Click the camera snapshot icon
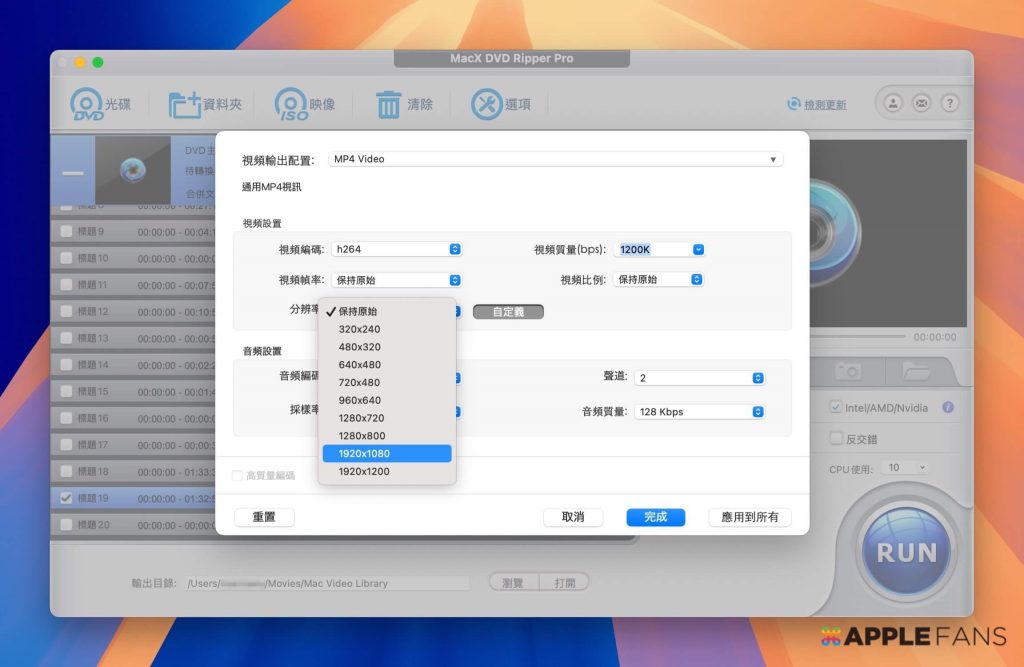 (x=848, y=371)
